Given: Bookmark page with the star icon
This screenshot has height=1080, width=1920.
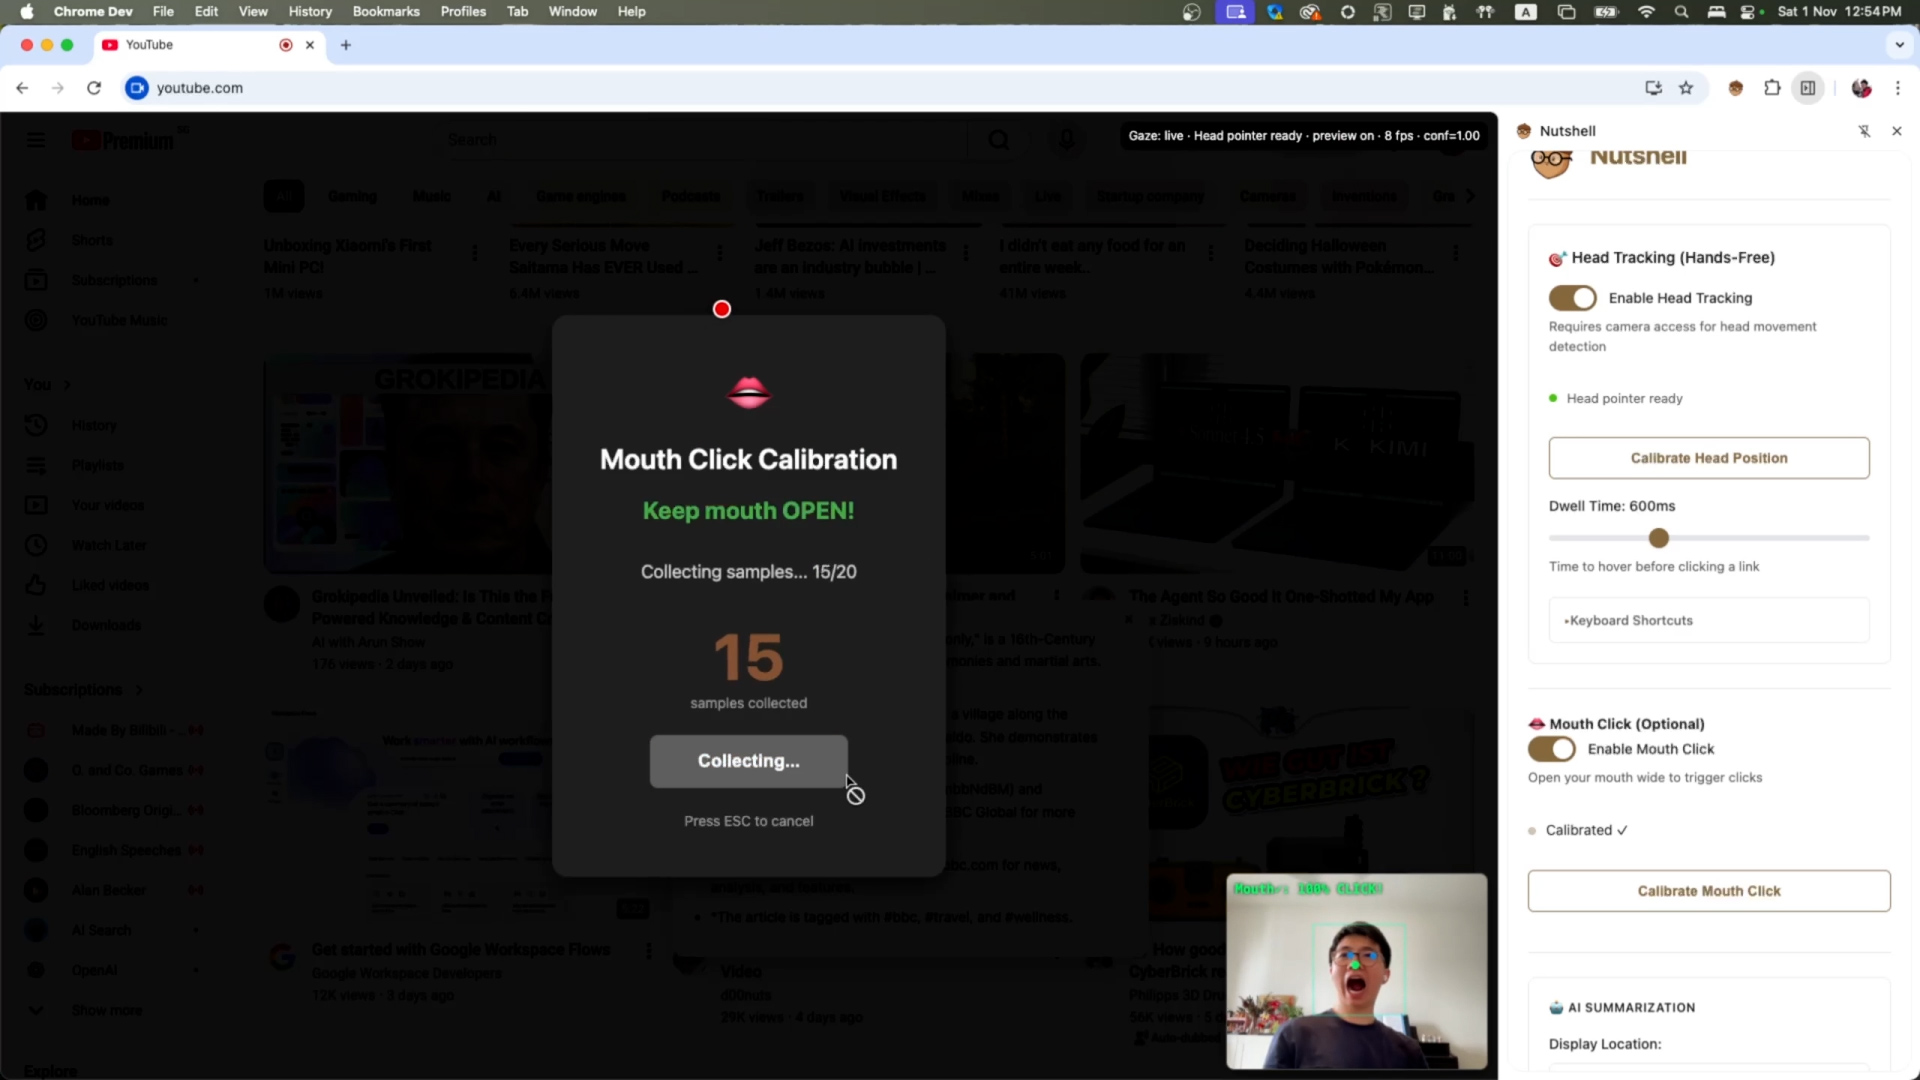Looking at the screenshot, I should click(x=1686, y=88).
